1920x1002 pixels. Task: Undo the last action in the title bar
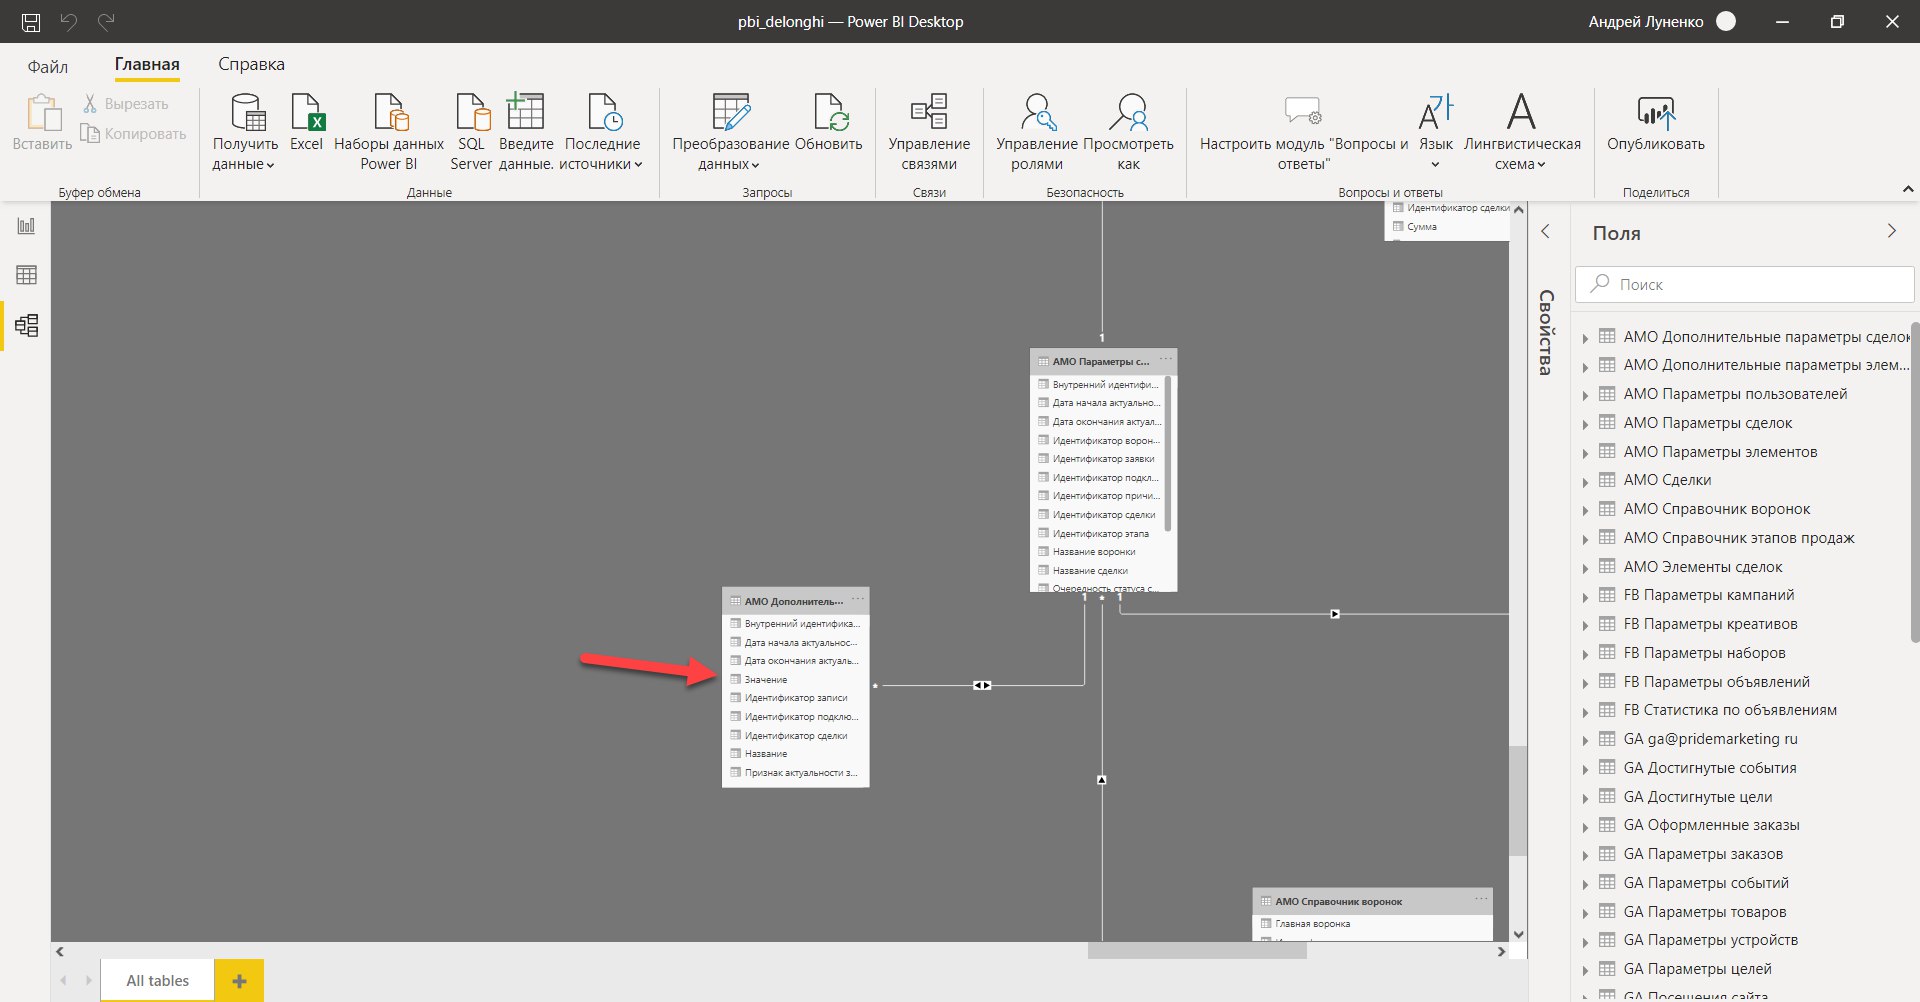pos(68,21)
